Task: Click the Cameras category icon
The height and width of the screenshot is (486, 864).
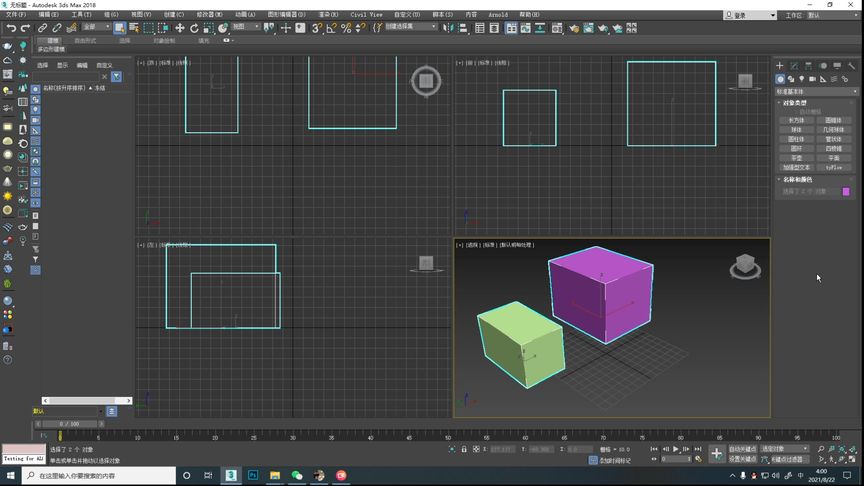Action: [812, 79]
